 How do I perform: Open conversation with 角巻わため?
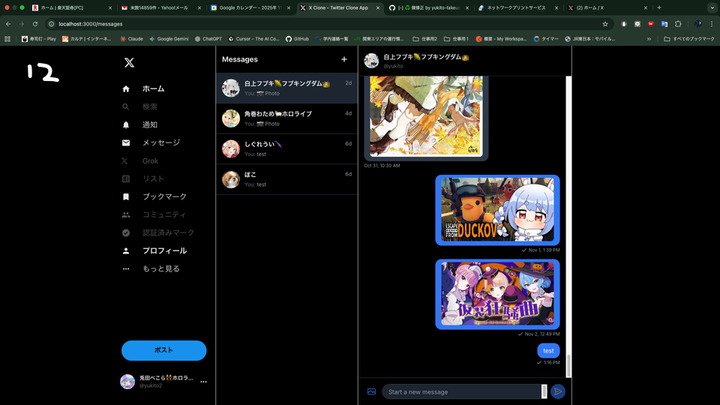pos(287,118)
